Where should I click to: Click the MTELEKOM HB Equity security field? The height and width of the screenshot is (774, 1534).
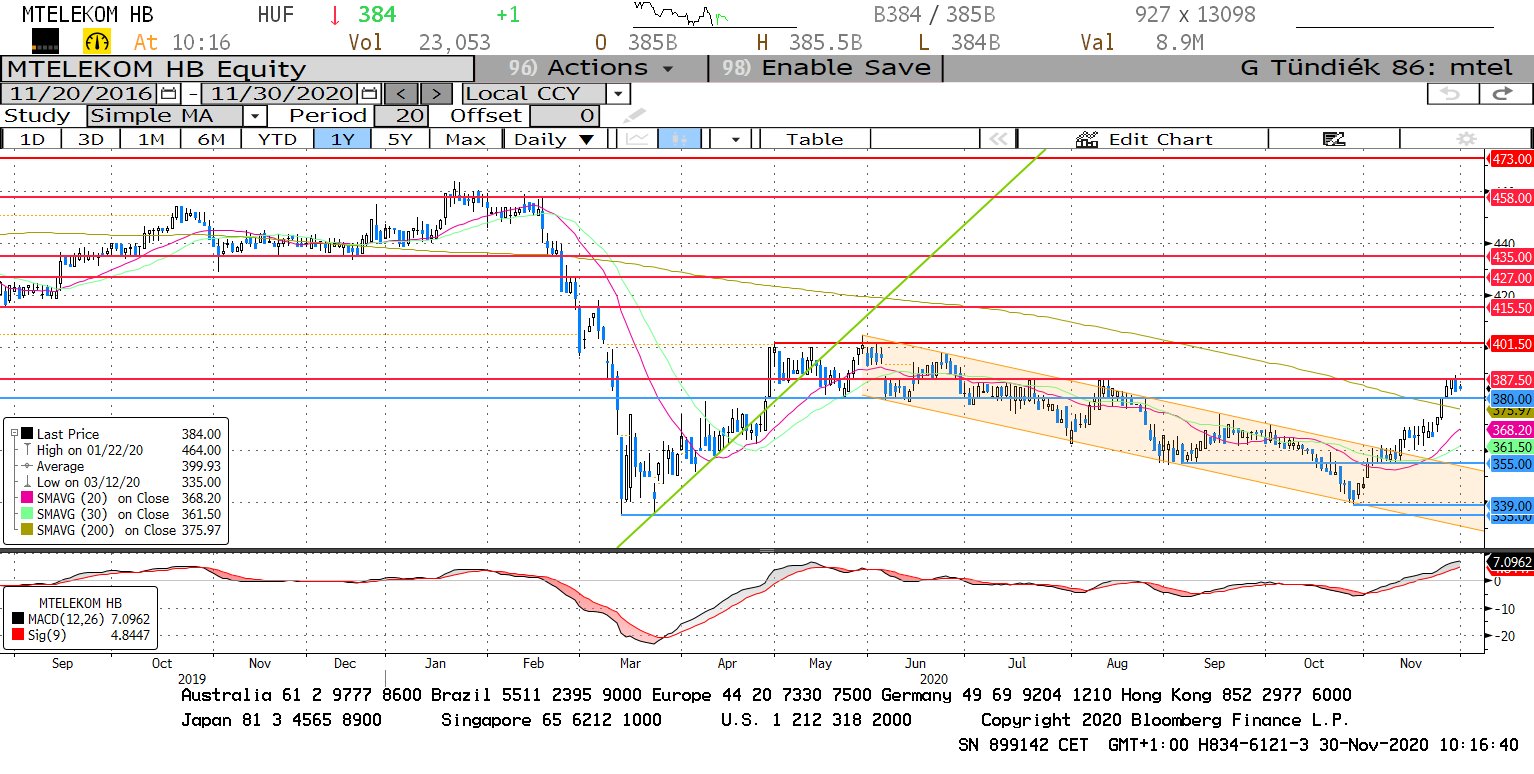(238, 68)
